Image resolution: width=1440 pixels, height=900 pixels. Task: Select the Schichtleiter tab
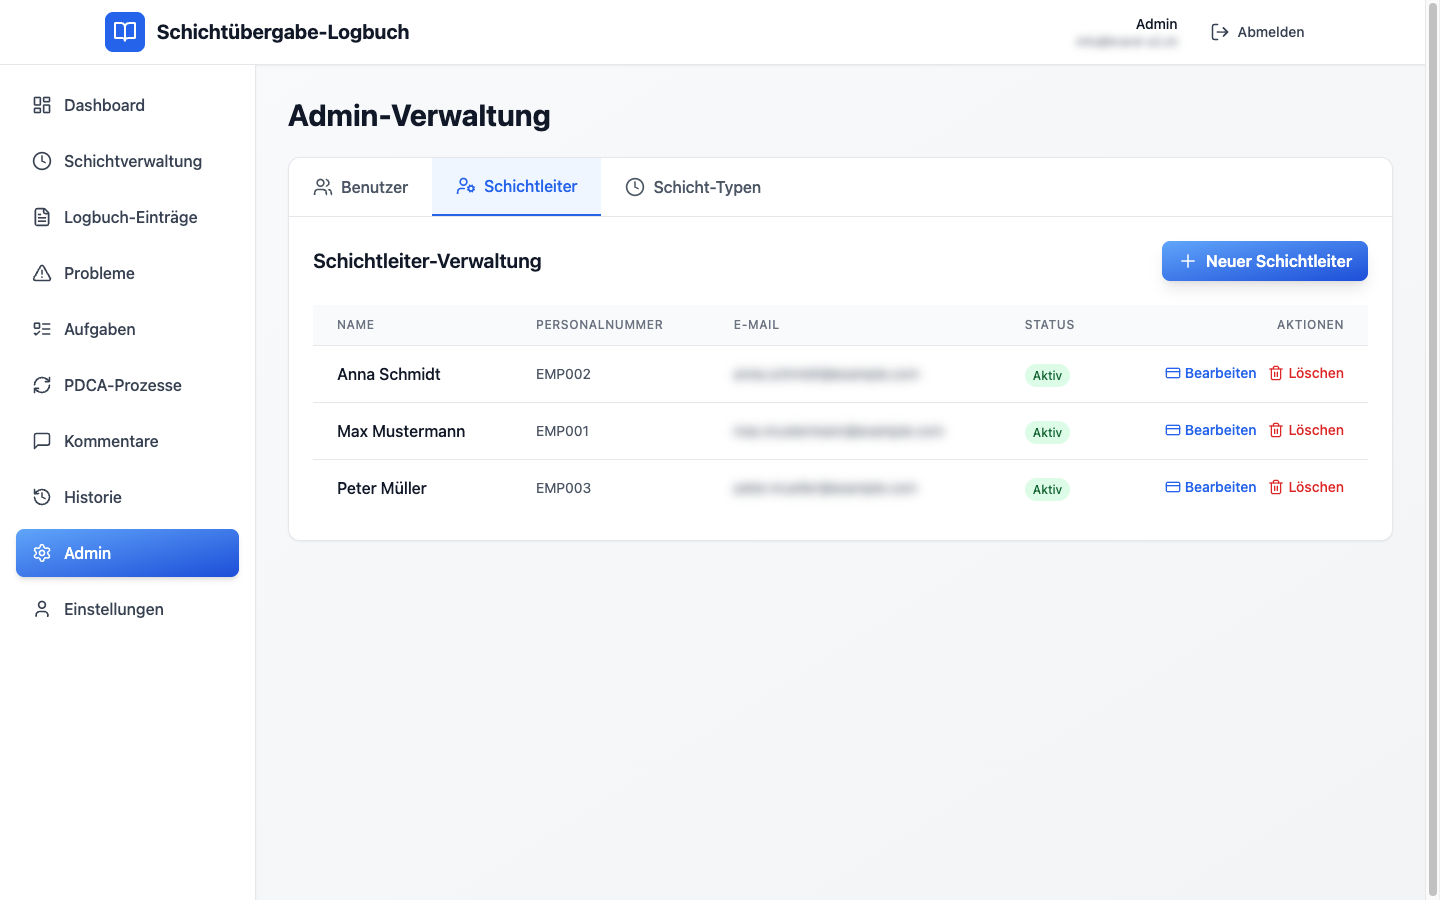(517, 187)
